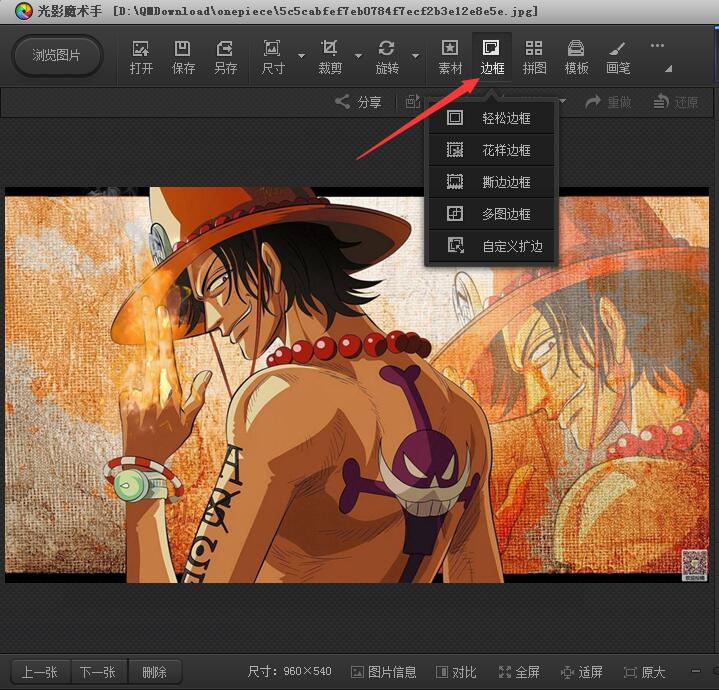Click the 另存 (Save As) icon

point(225,56)
